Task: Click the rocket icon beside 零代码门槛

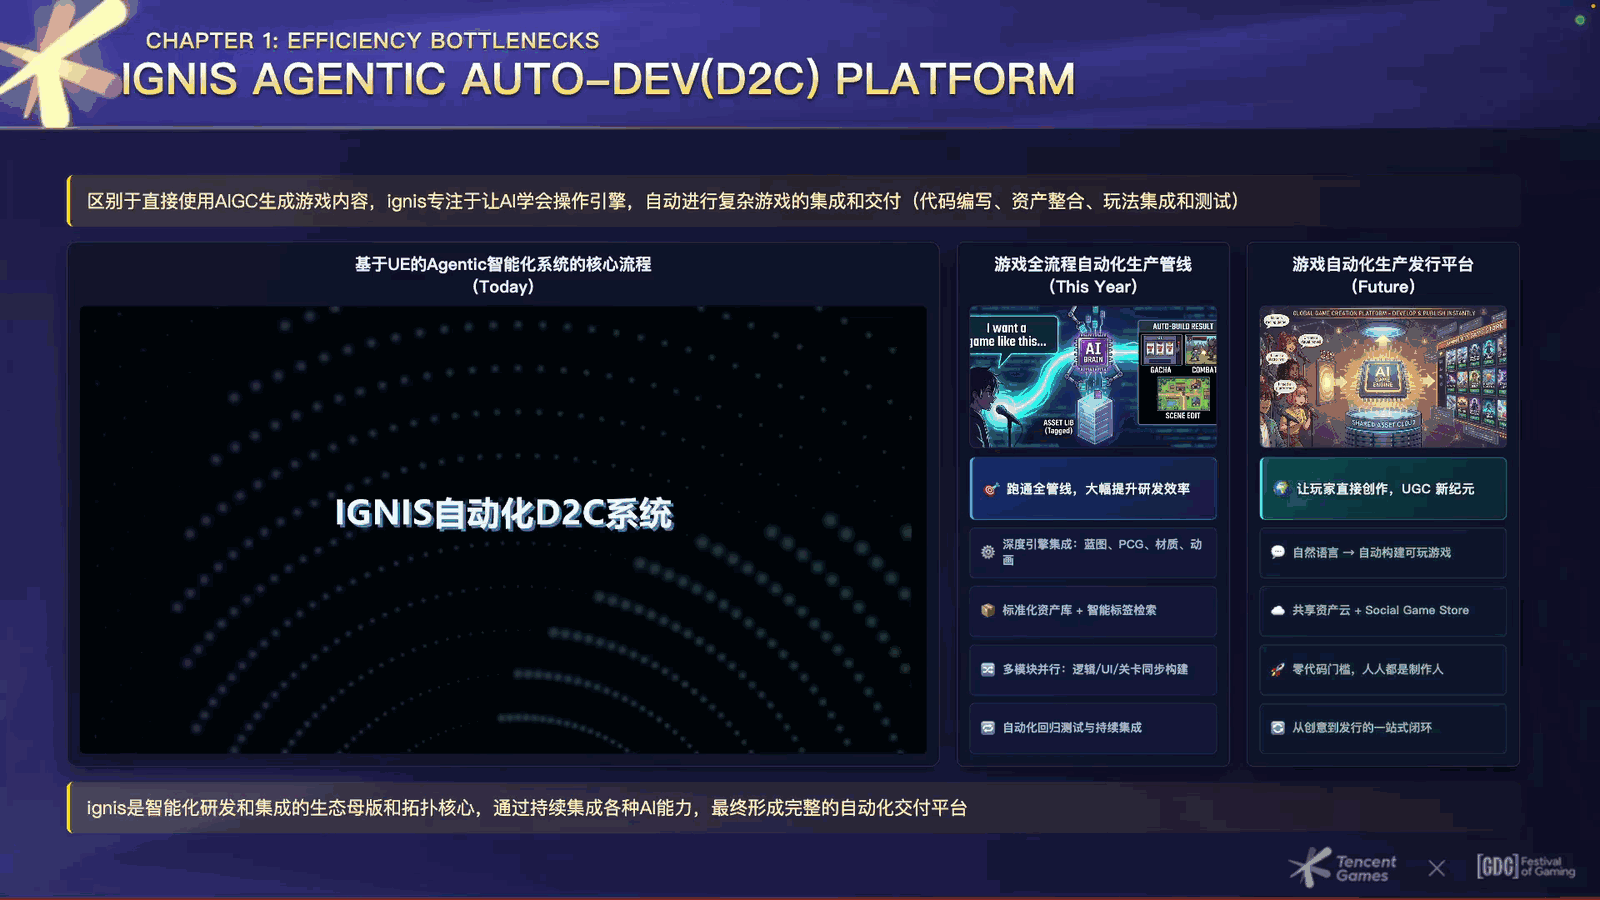Action: coord(1278,669)
